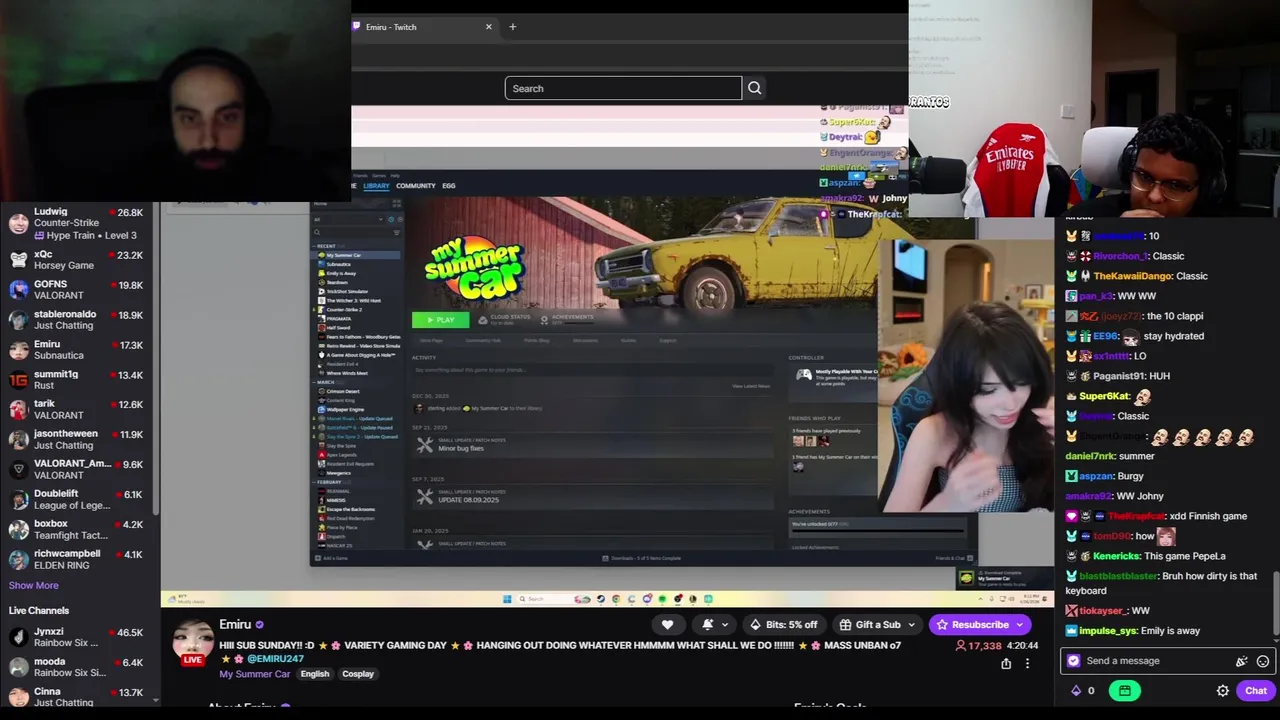Open chat settings gear

pyautogui.click(x=1222, y=690)
